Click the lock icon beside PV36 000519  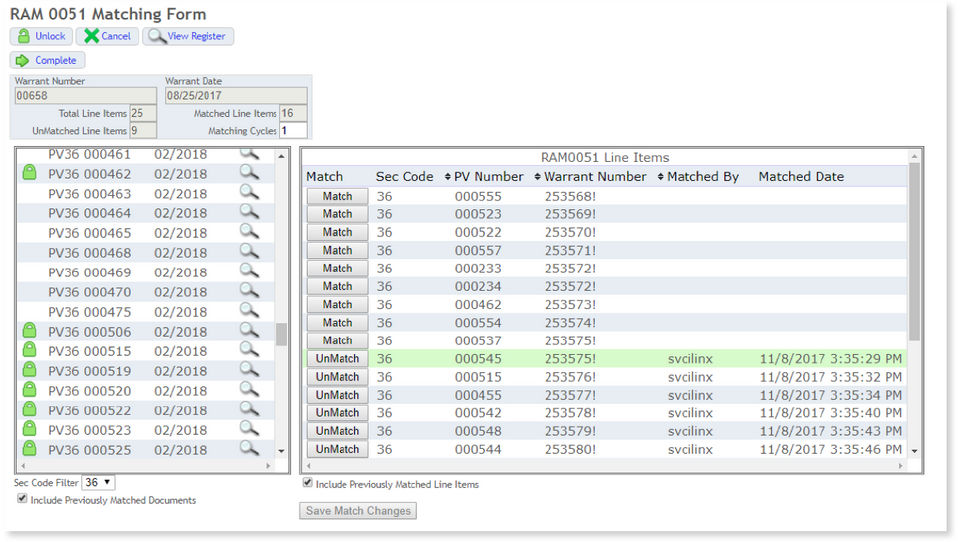pos(30,371)
